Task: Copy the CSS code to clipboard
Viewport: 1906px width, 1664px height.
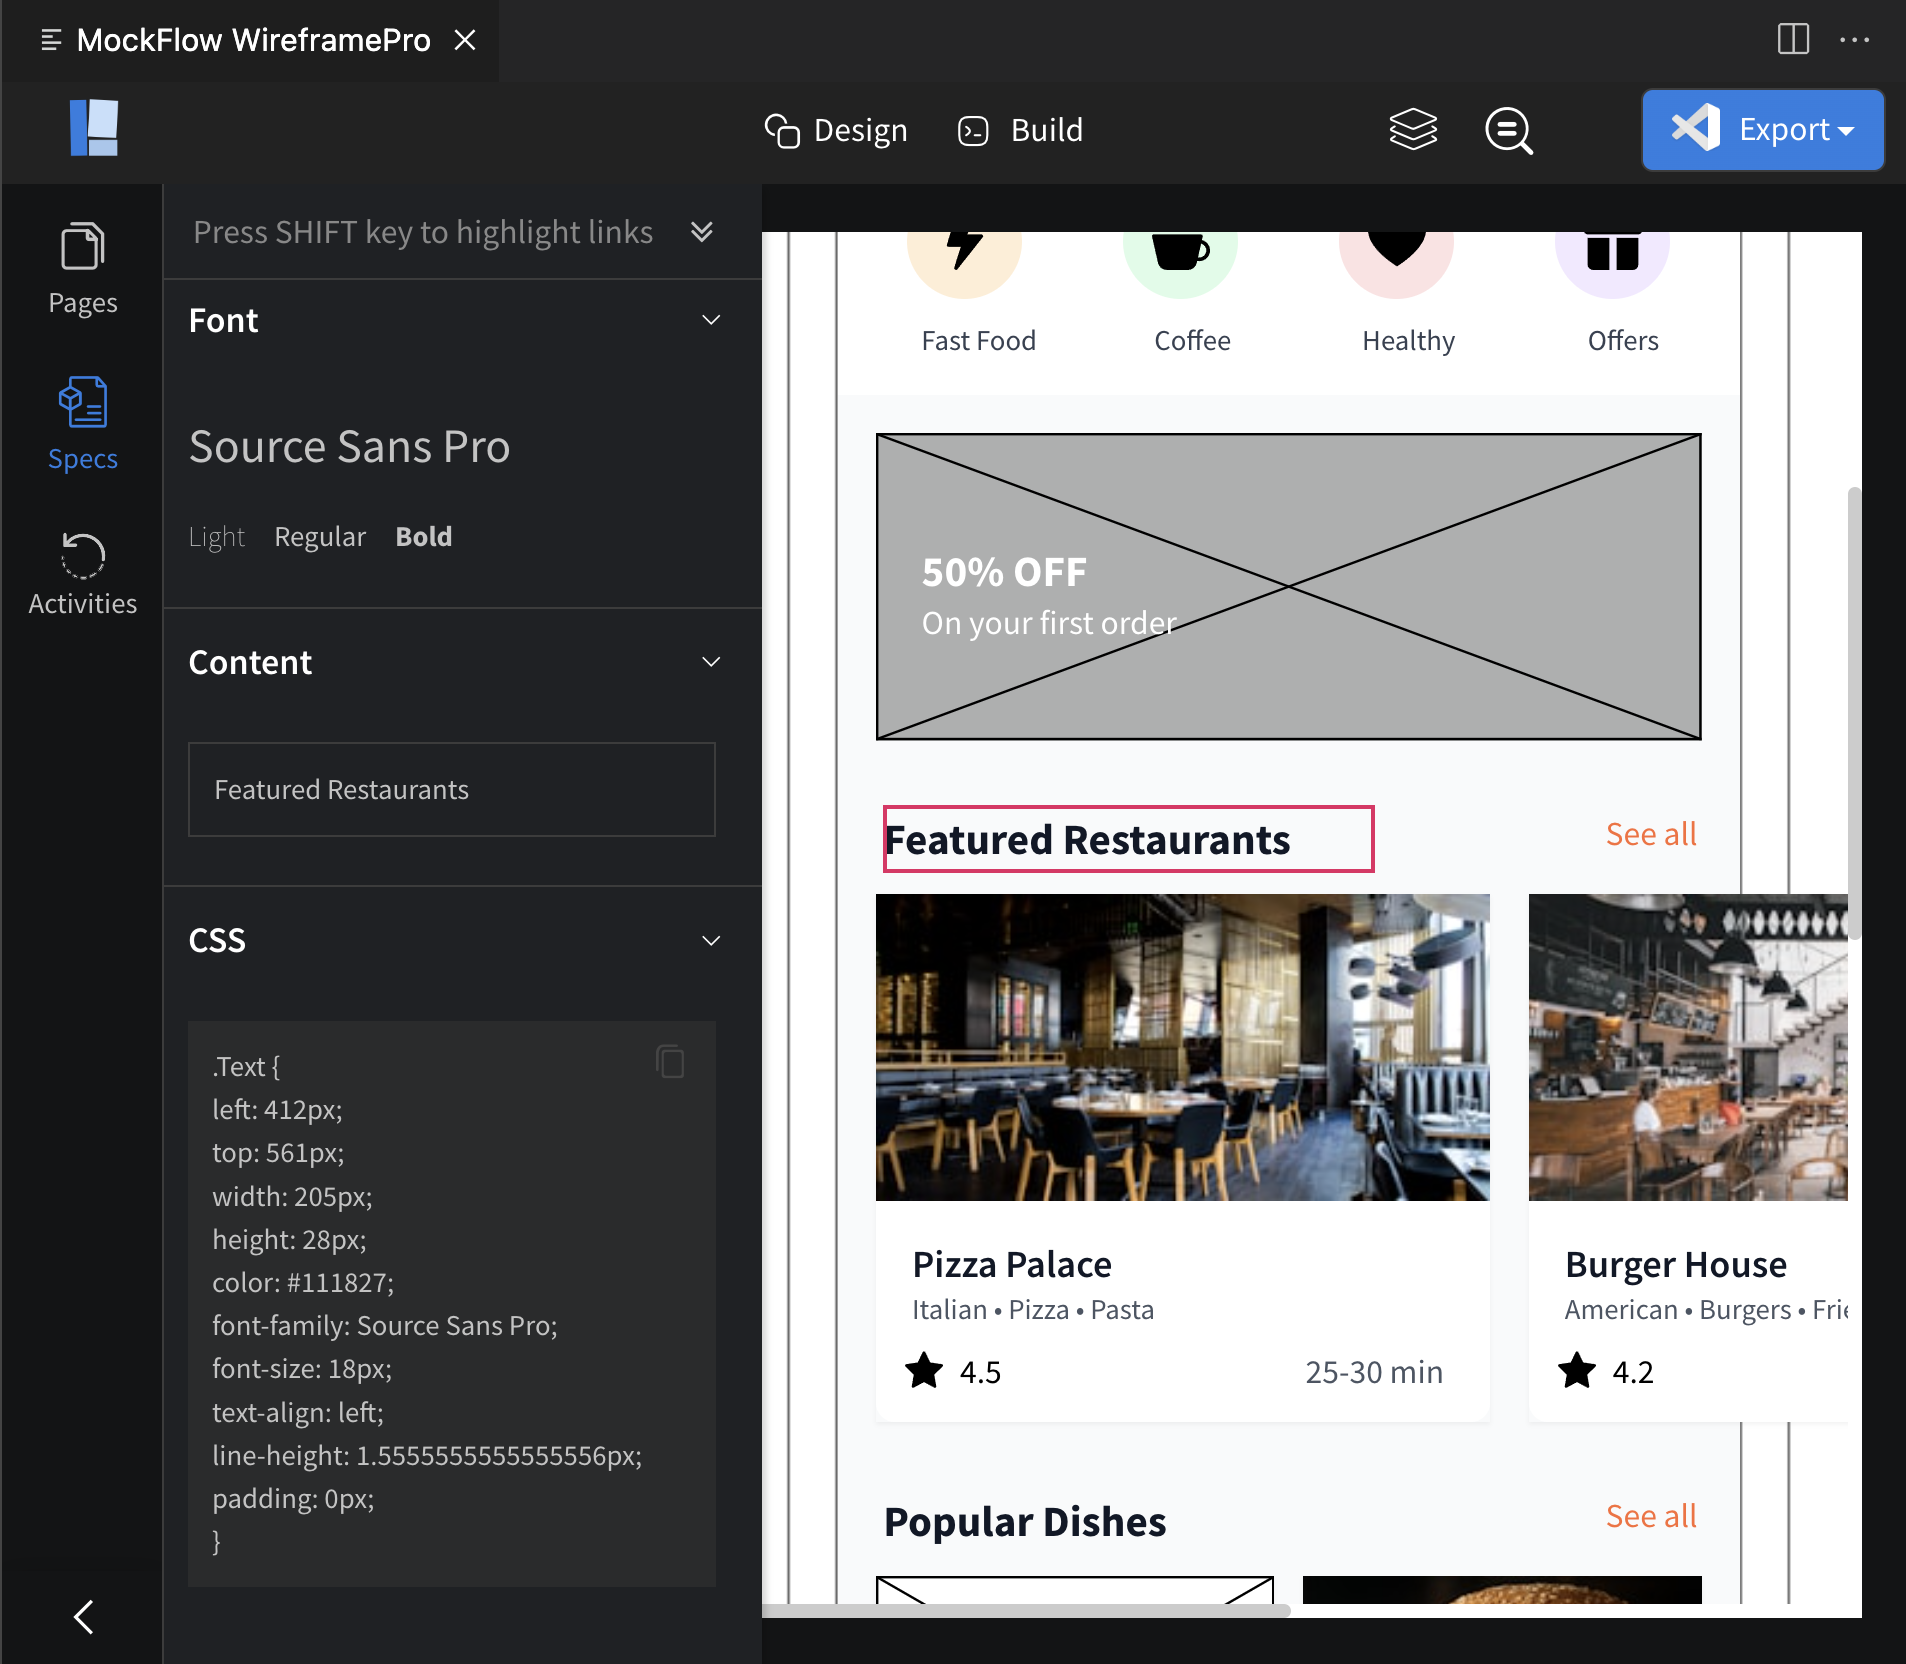Action: click(670, 1061)
